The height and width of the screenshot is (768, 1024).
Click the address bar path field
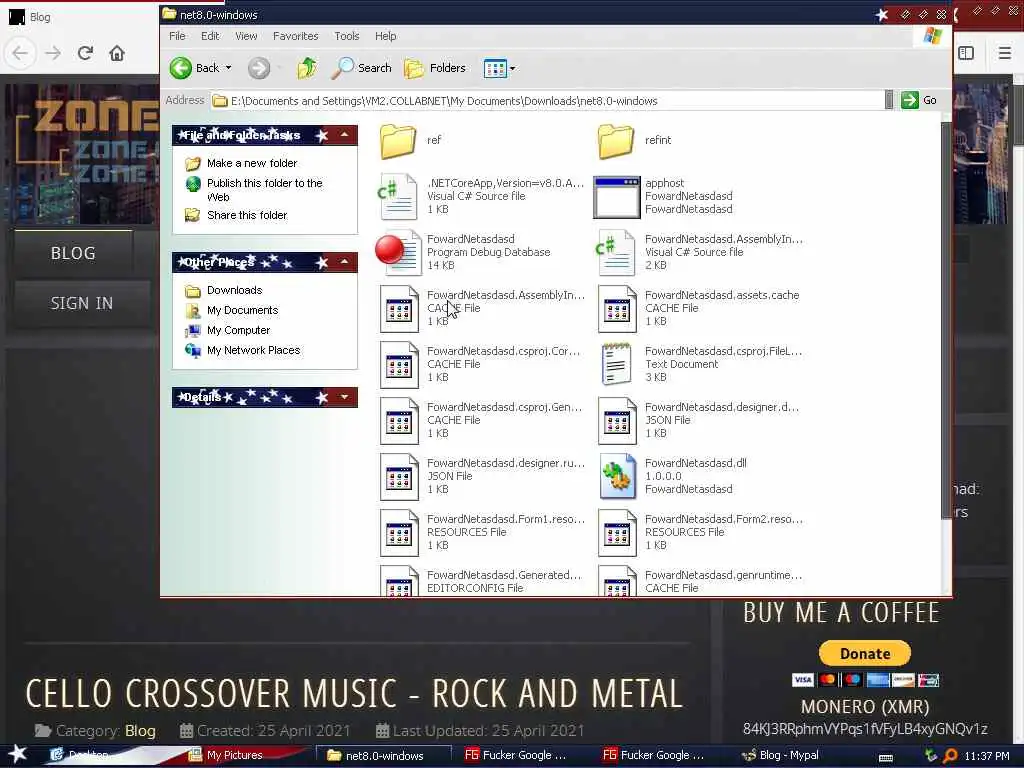click(x=547, y=101)
